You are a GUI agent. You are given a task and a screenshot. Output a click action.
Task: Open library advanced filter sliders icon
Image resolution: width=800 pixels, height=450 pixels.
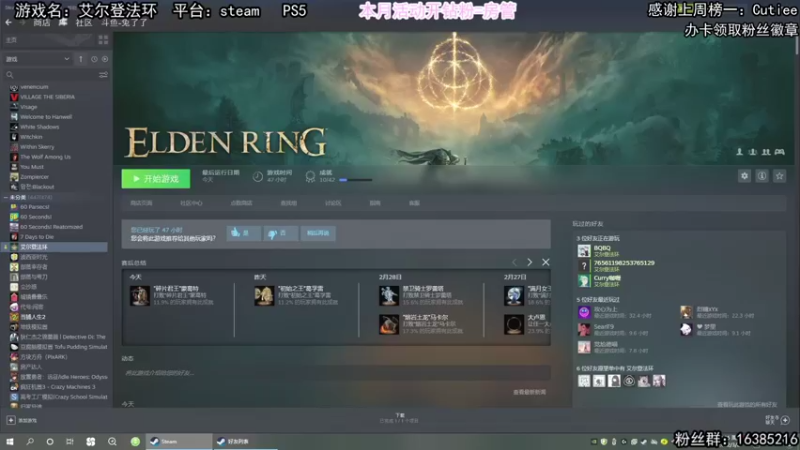[103, 74]
